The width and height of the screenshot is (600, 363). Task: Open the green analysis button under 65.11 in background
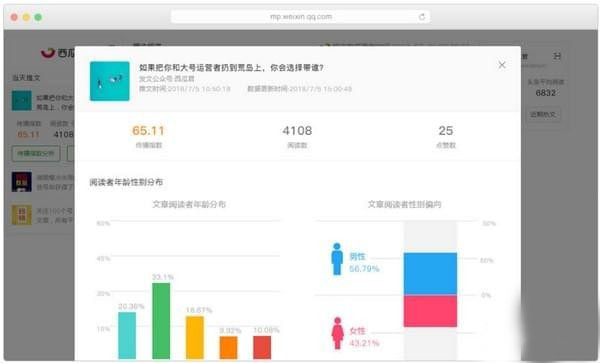36,153
